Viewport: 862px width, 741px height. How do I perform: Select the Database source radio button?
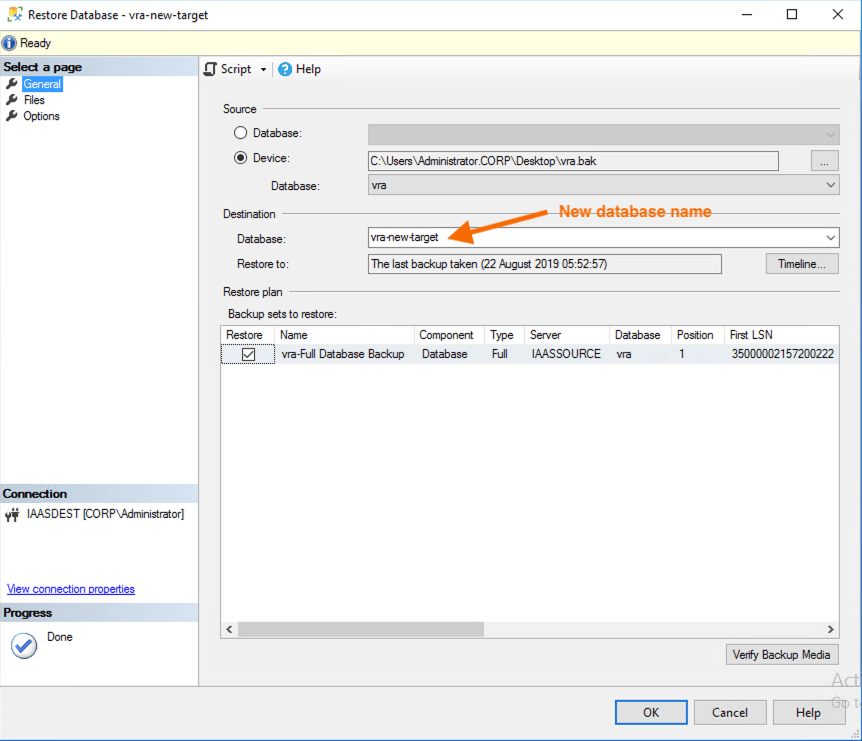[240, 133]
